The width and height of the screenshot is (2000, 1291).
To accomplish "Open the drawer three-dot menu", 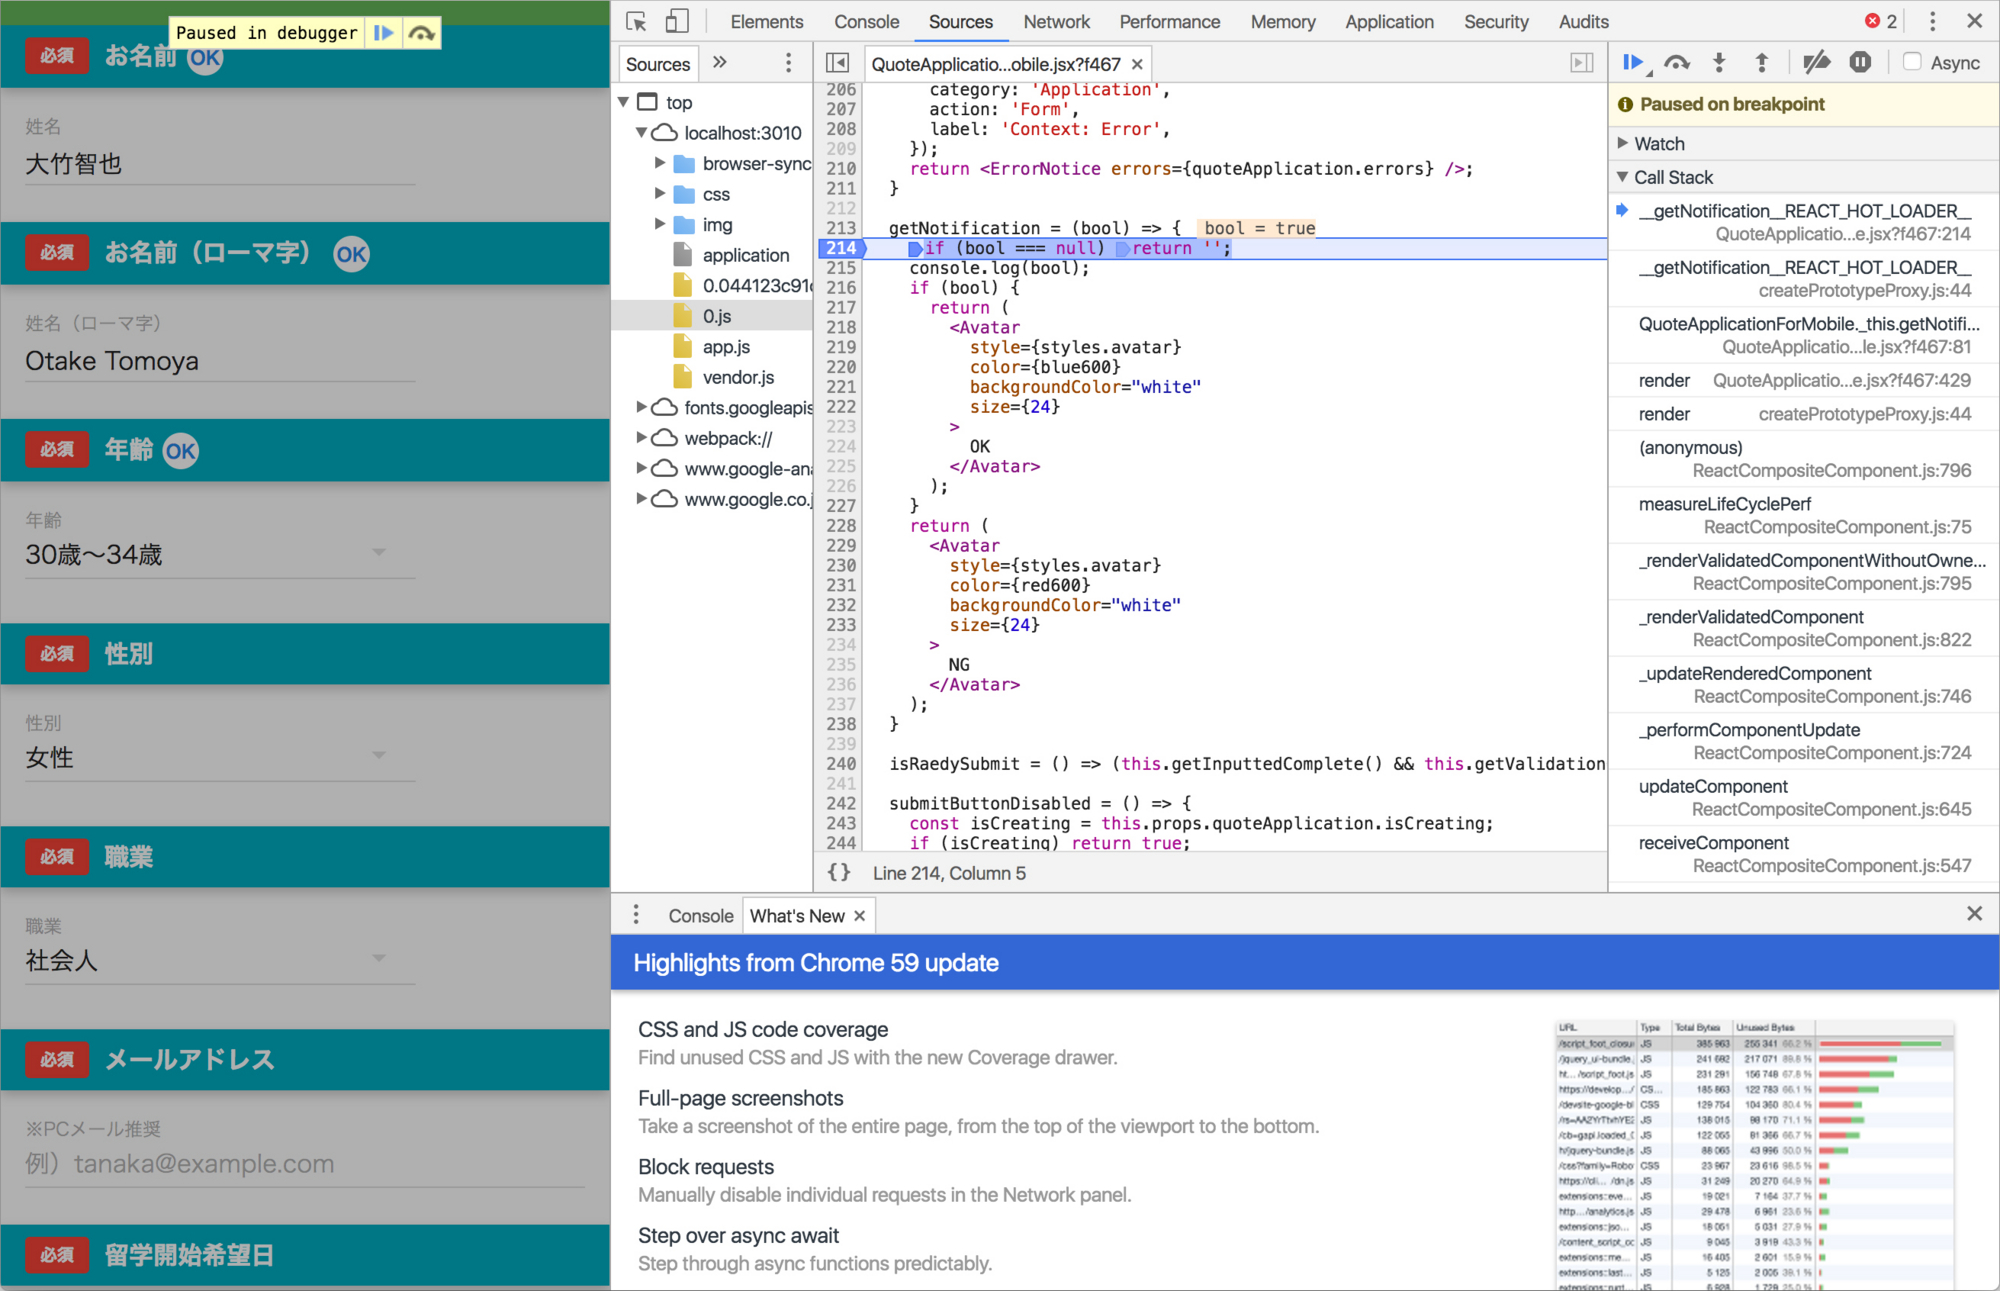I will pos(636,915).
